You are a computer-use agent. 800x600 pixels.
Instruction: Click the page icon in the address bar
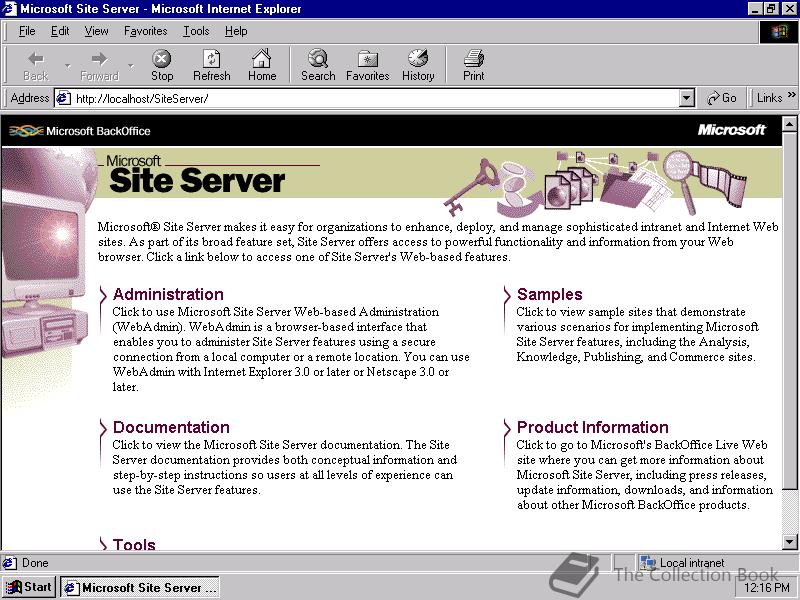click(63, 98)
